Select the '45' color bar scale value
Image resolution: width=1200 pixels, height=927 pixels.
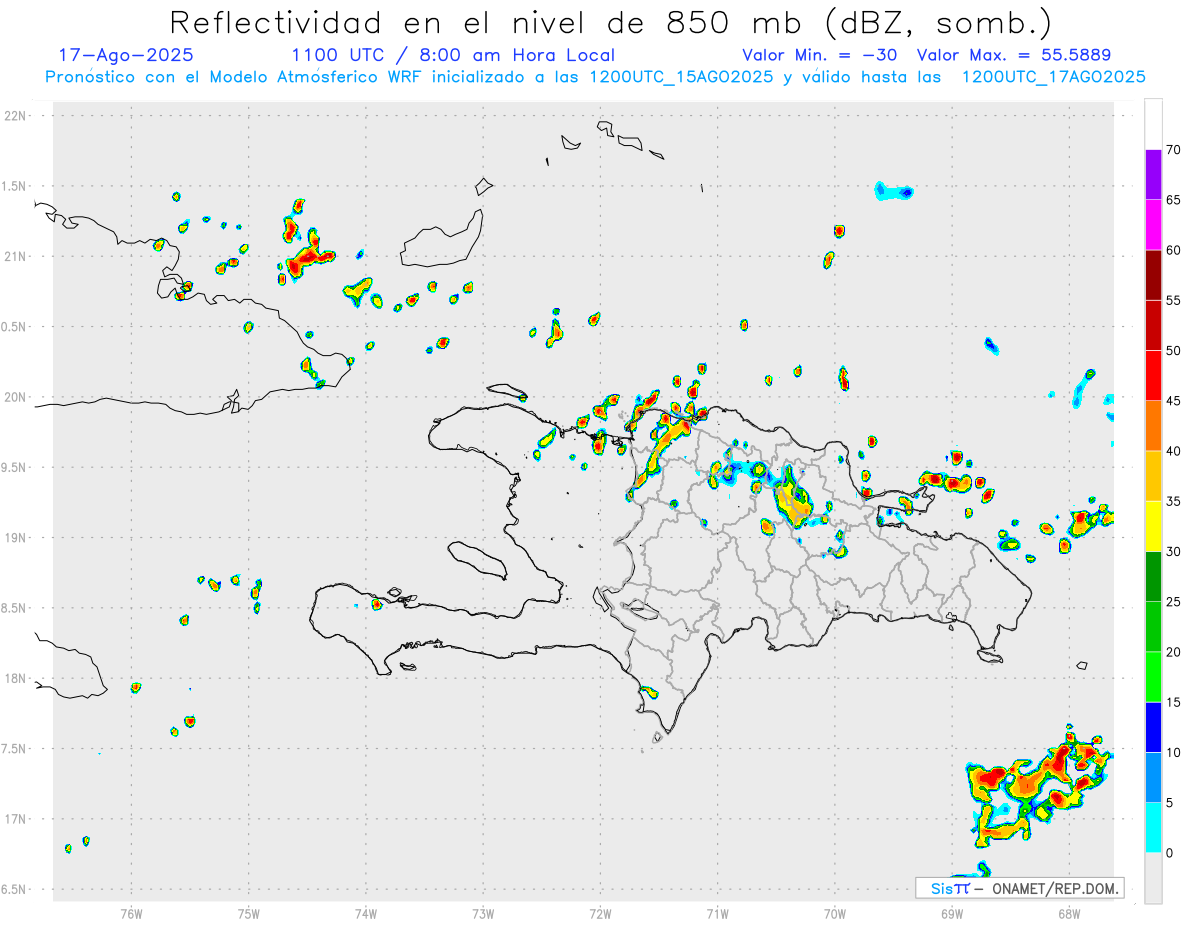tap(1174, 401)
